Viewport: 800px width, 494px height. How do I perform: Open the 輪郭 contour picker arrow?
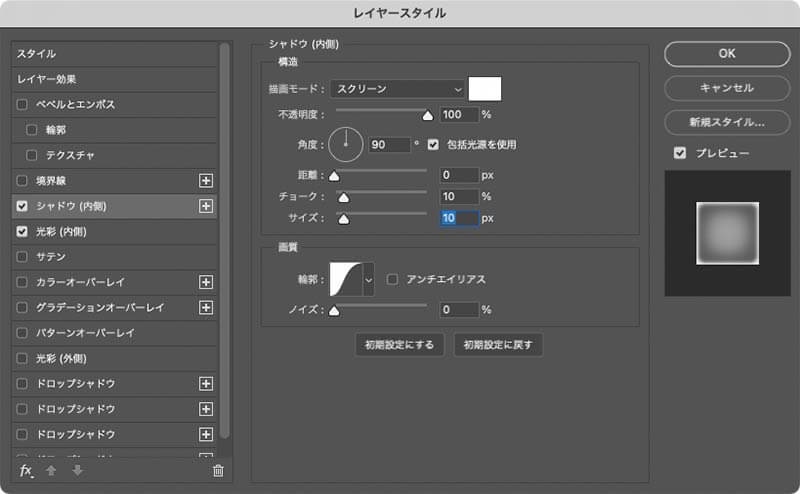point(368,280)
